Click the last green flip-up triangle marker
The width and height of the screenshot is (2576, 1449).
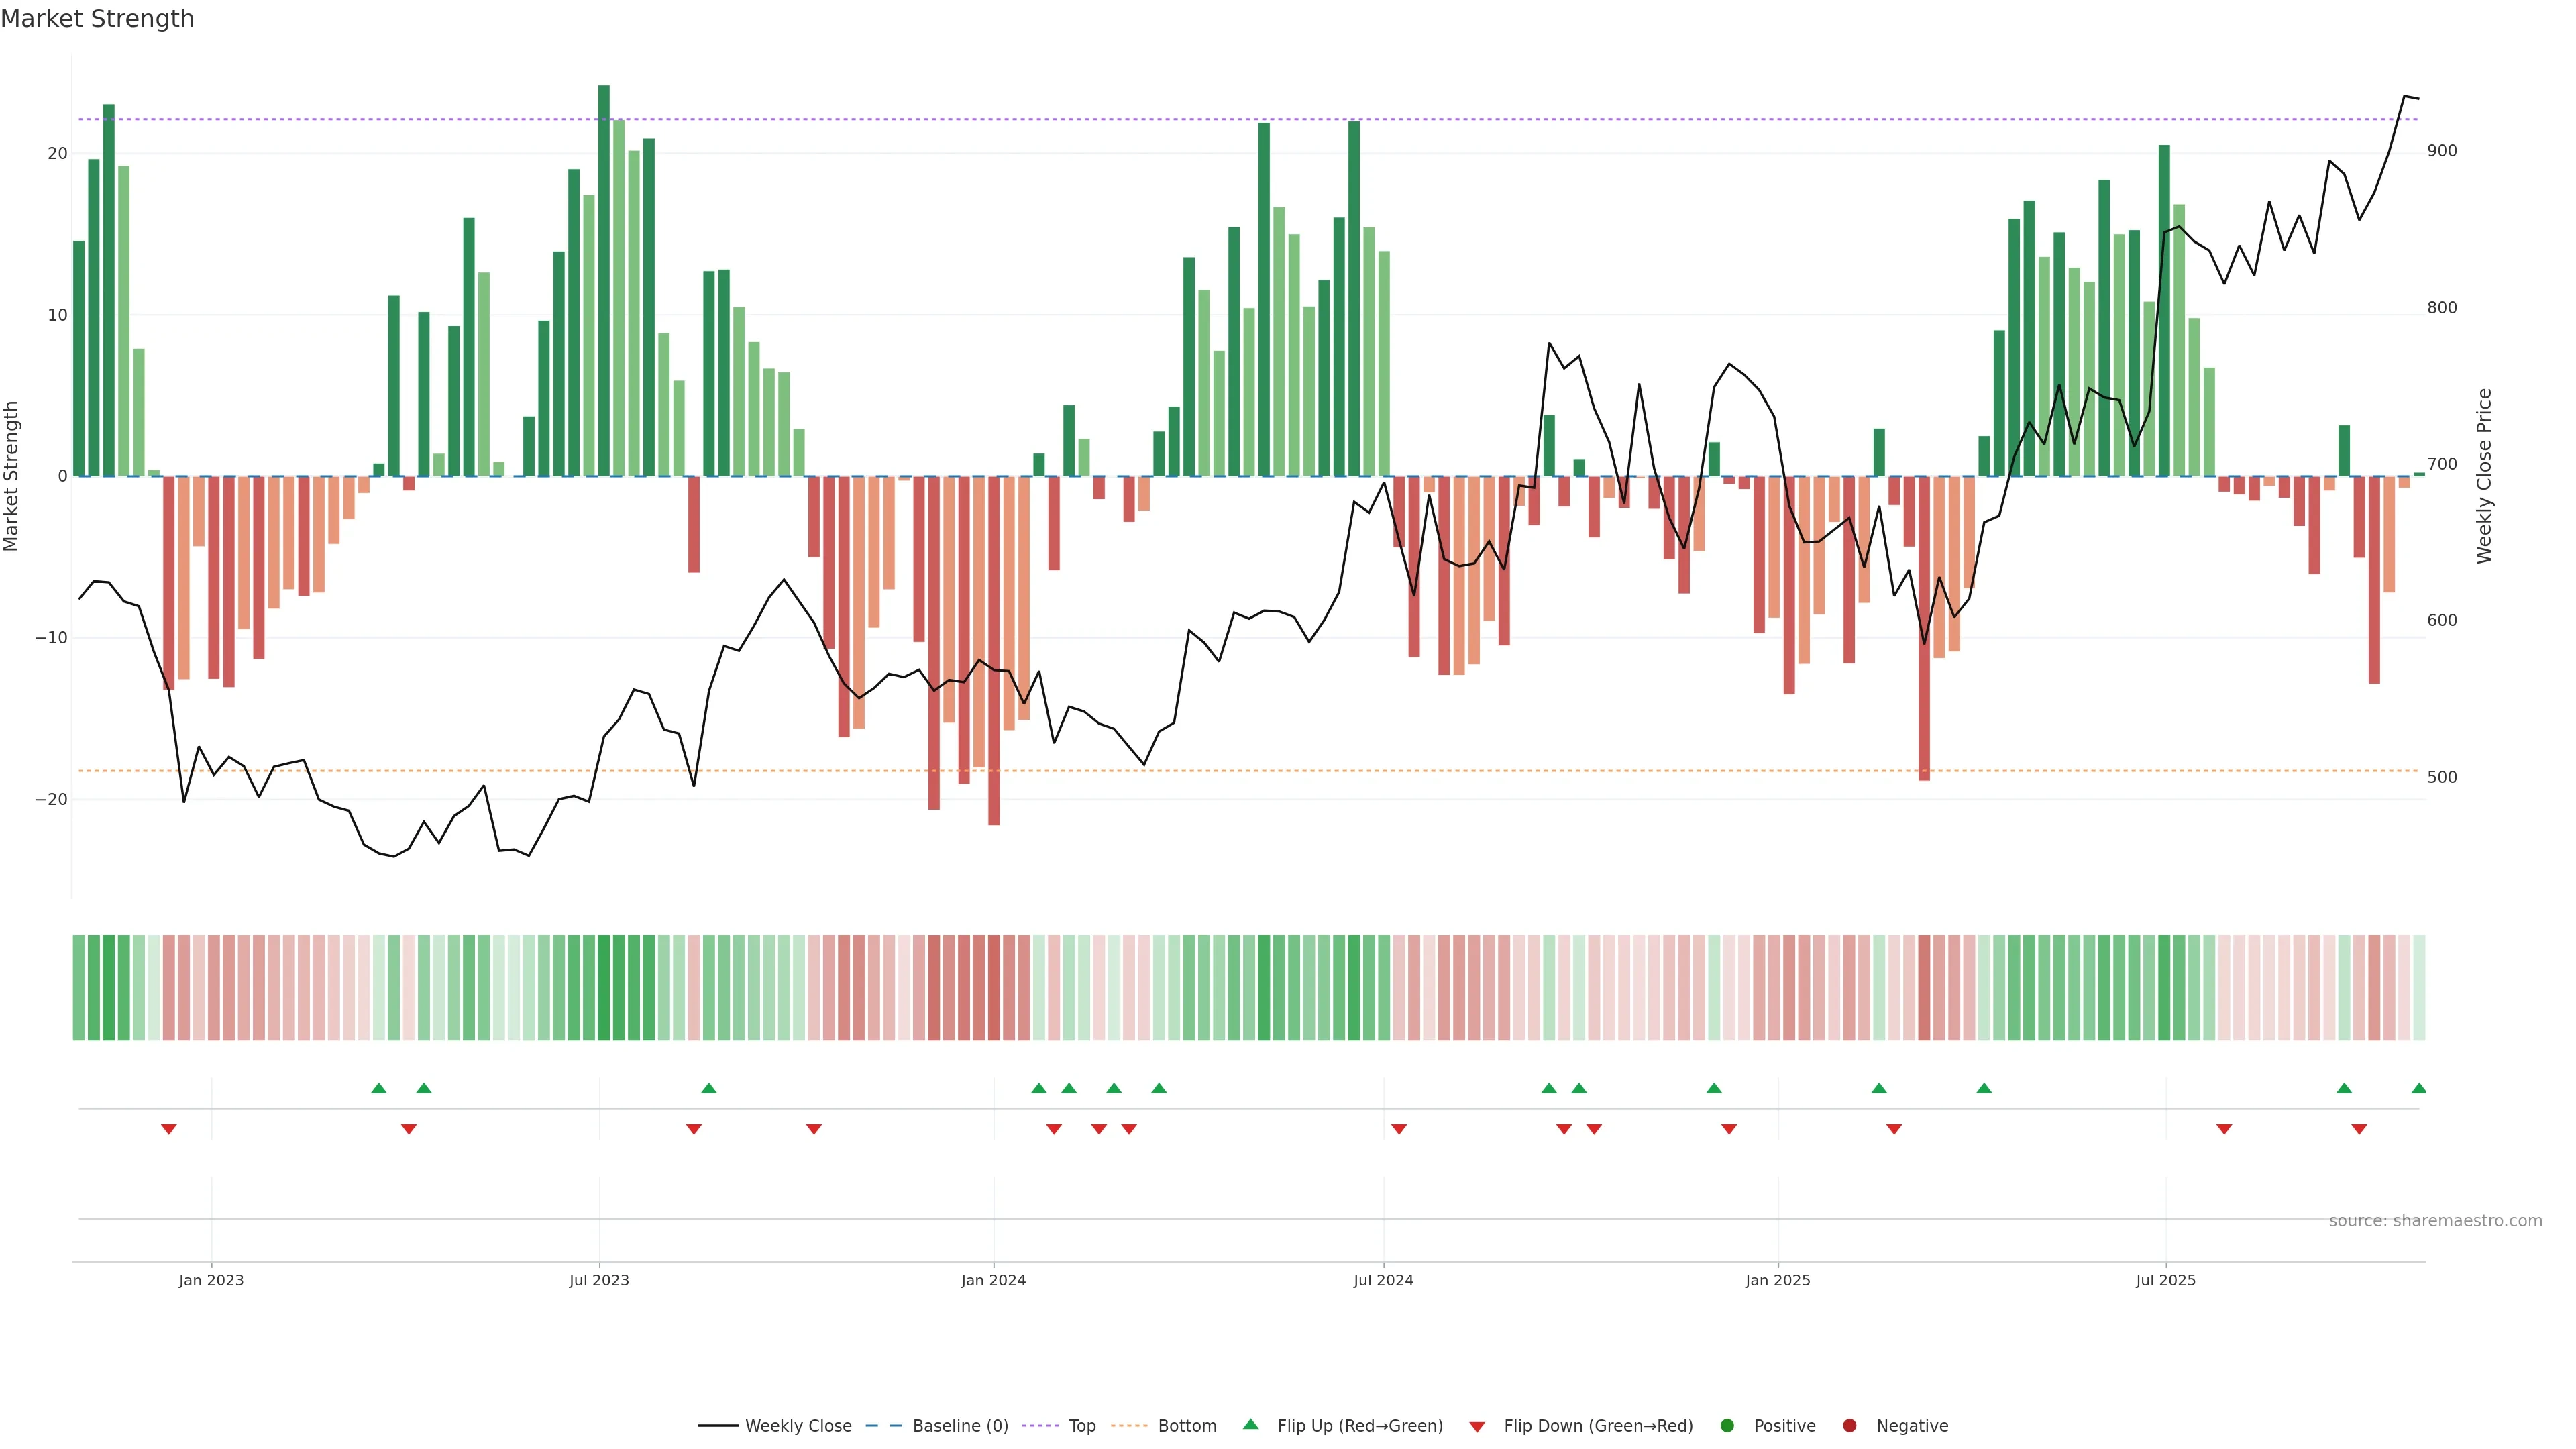click(x=2418, y=1088)
